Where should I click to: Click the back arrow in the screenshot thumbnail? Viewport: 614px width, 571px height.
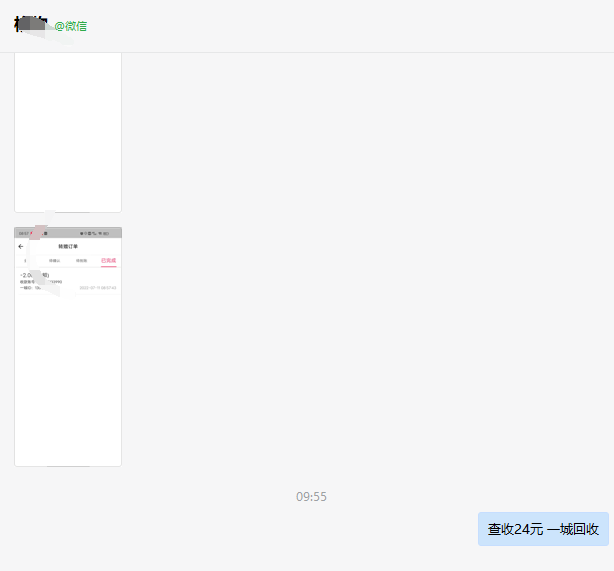tap(21, 246)
